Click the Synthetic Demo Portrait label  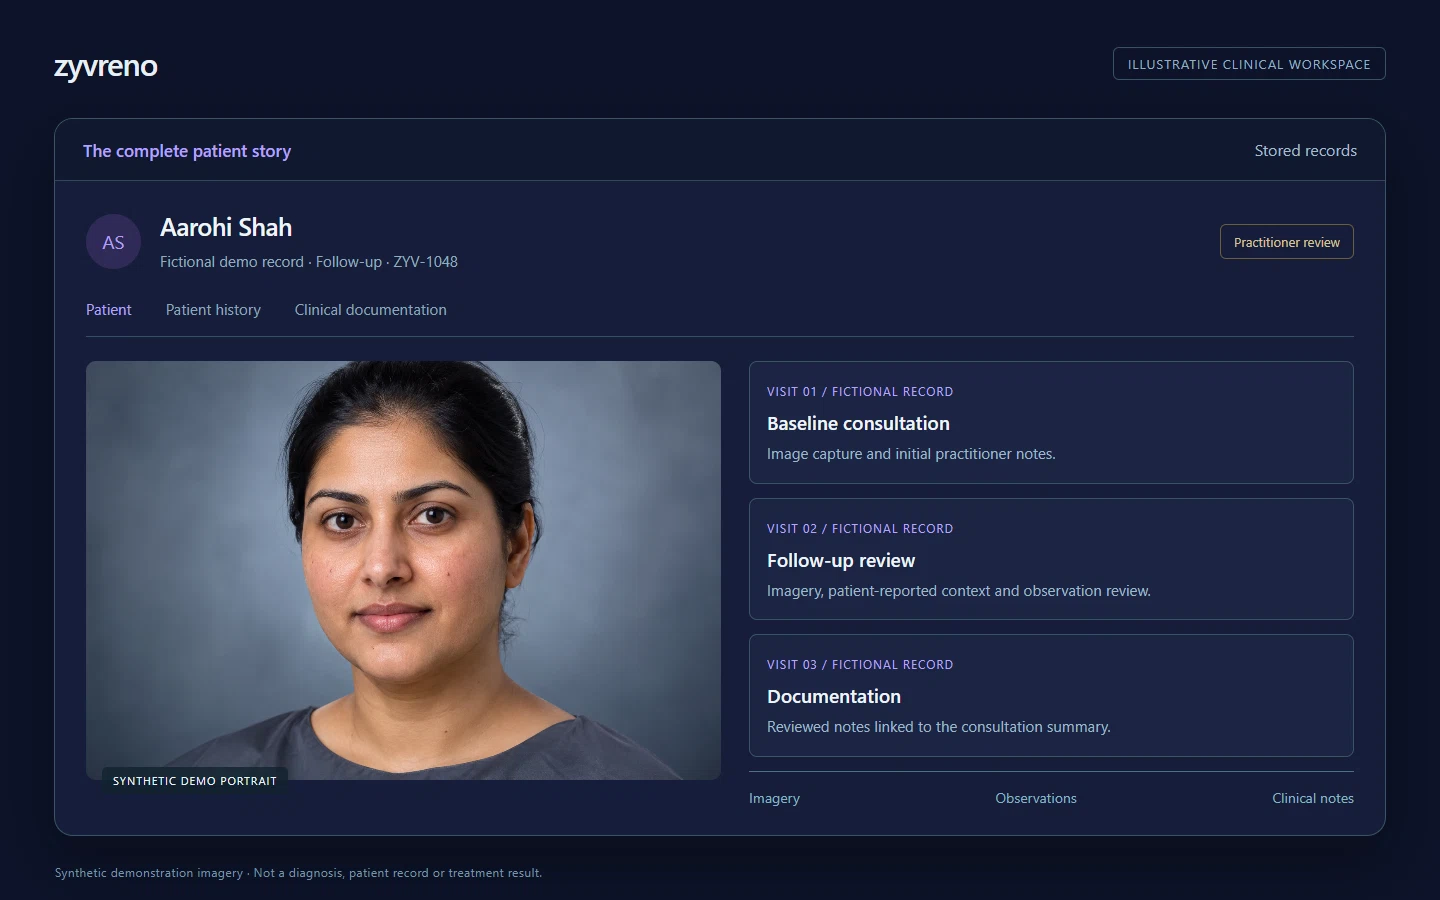(x=195, y=781)
